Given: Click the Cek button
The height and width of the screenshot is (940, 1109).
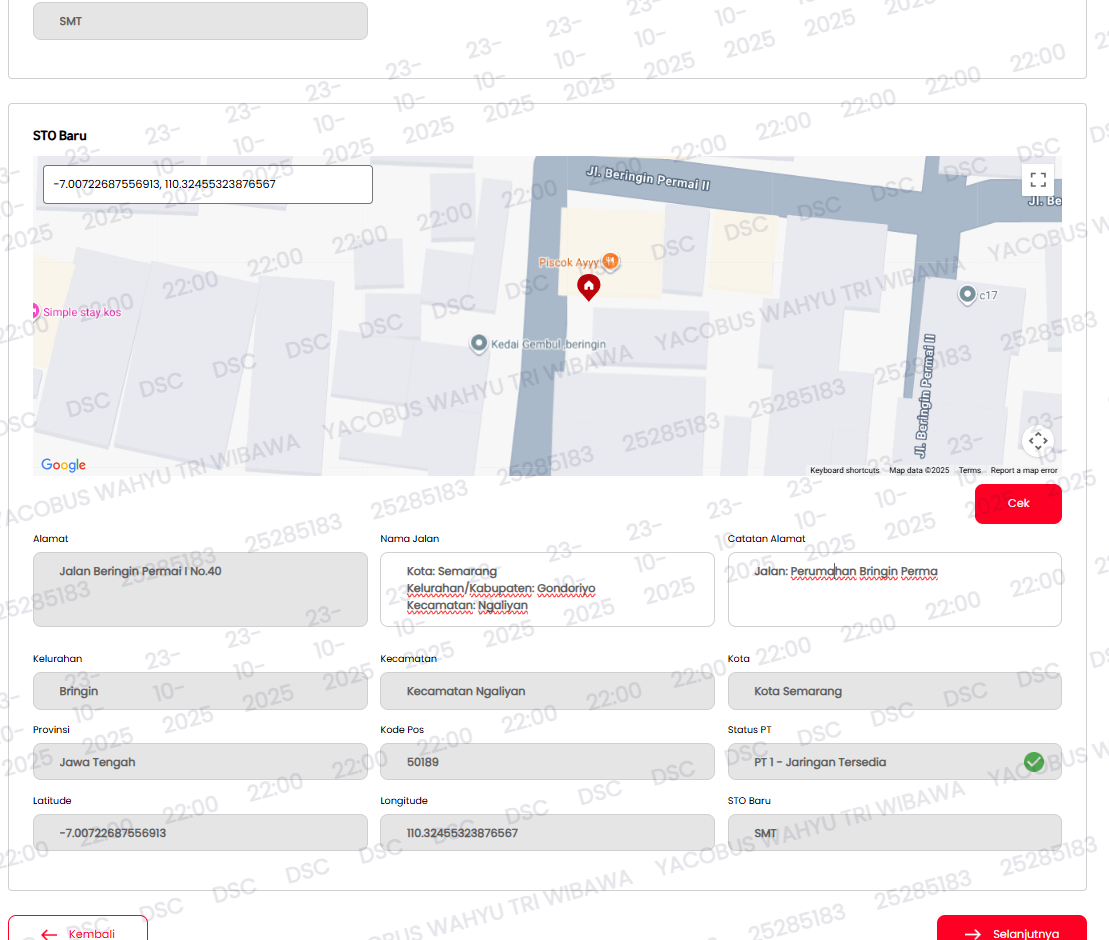Looking at the screenshot, I should (1018, 504).
